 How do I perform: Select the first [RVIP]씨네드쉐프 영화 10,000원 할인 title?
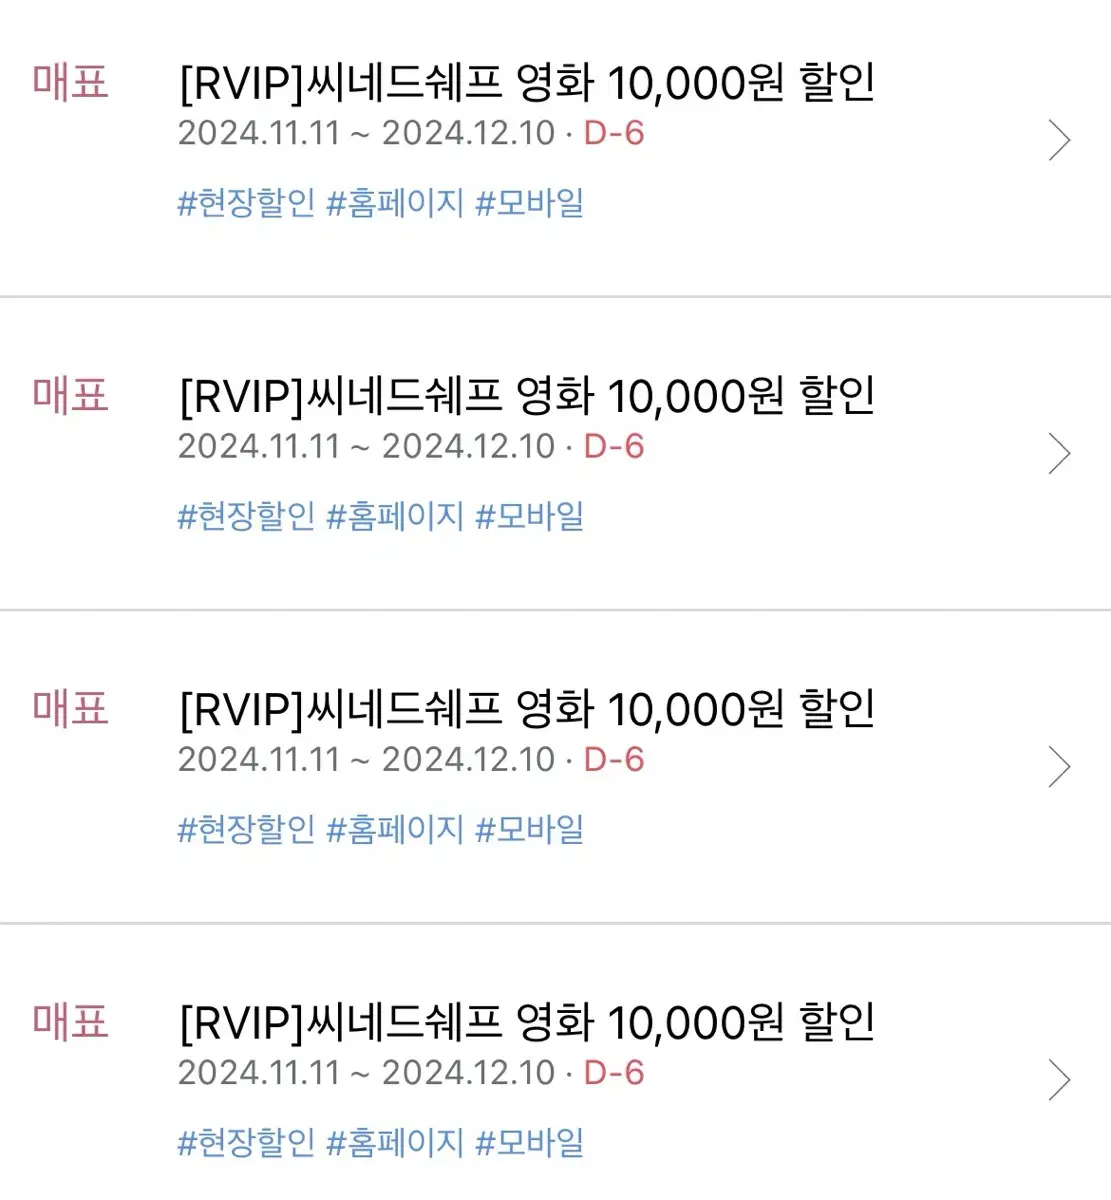click(527, 82)
